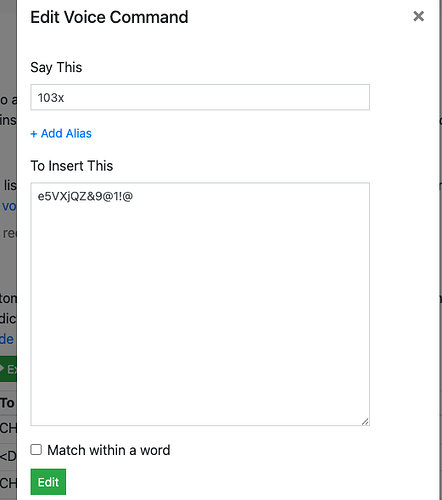Select the first 'CH' table row behind dialog
The height and width of the screenshot is (500, 442).
pyautogui.click(x=8, y=428)
